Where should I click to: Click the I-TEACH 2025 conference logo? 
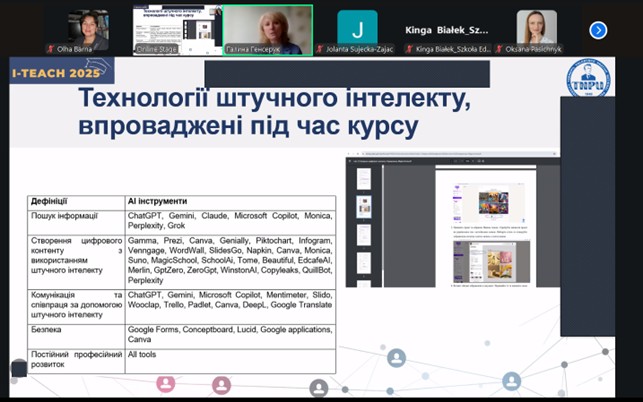point(62,71)
